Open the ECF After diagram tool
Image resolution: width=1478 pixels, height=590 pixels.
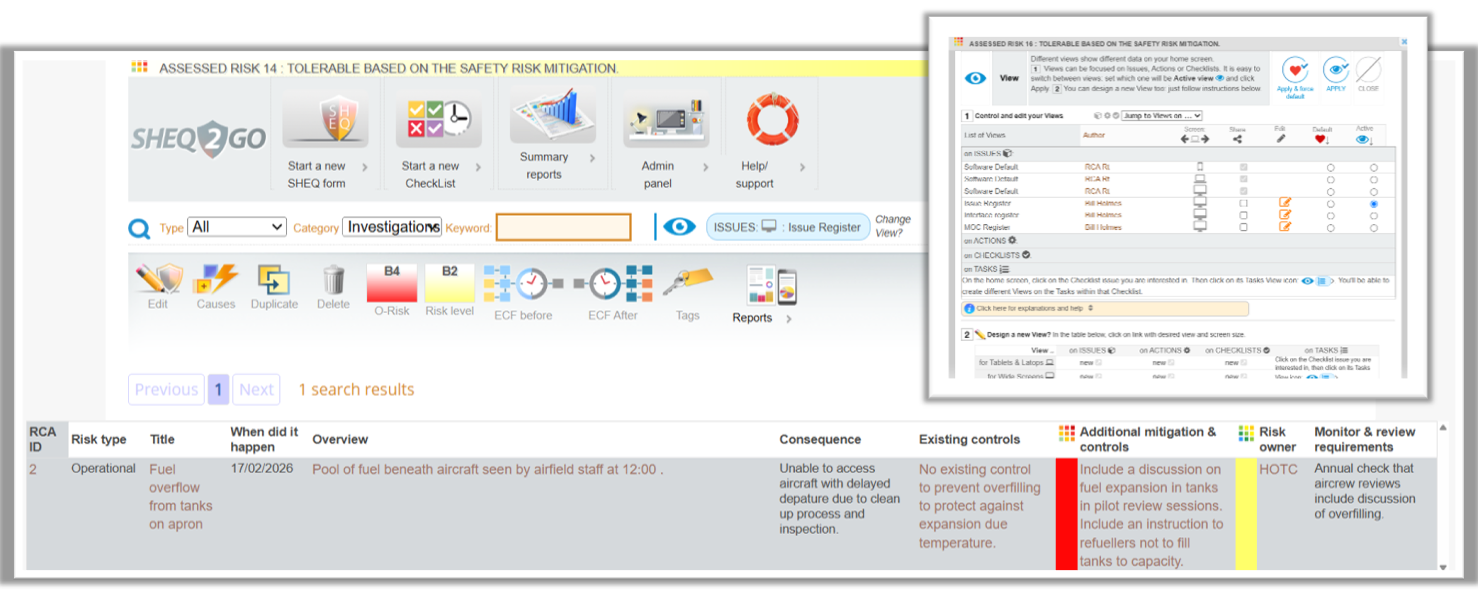click(x=613, y=284)
